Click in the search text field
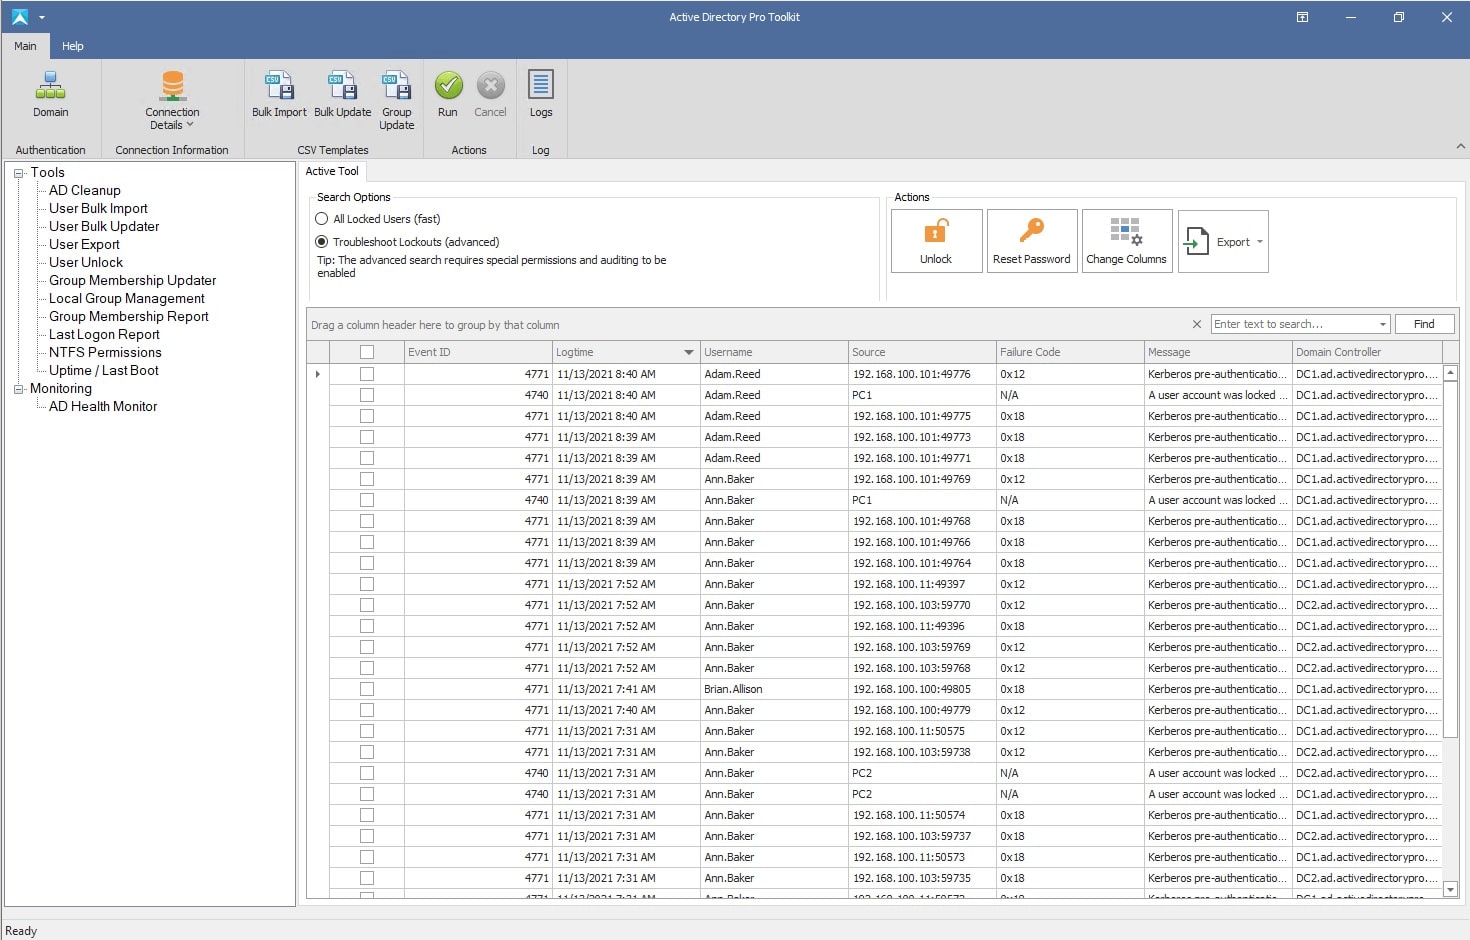The width and height of the screenshot is (1470, 940). point(1294,324)
